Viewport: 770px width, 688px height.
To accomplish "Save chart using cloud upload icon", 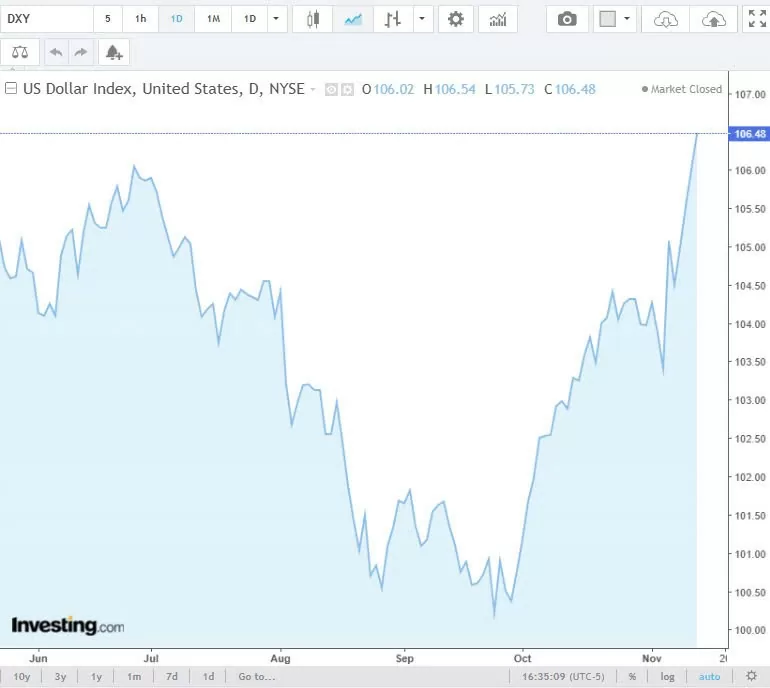I will click(x=713, y=19).
